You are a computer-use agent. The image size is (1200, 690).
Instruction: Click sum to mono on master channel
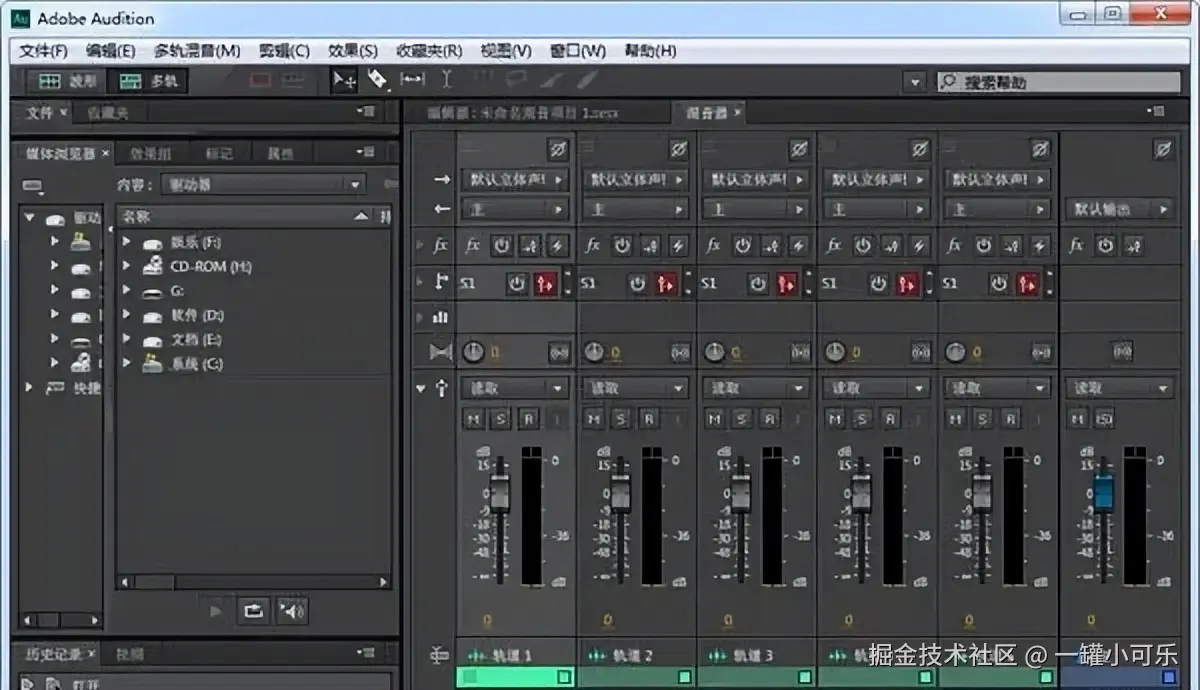[x=1122, y=352]
